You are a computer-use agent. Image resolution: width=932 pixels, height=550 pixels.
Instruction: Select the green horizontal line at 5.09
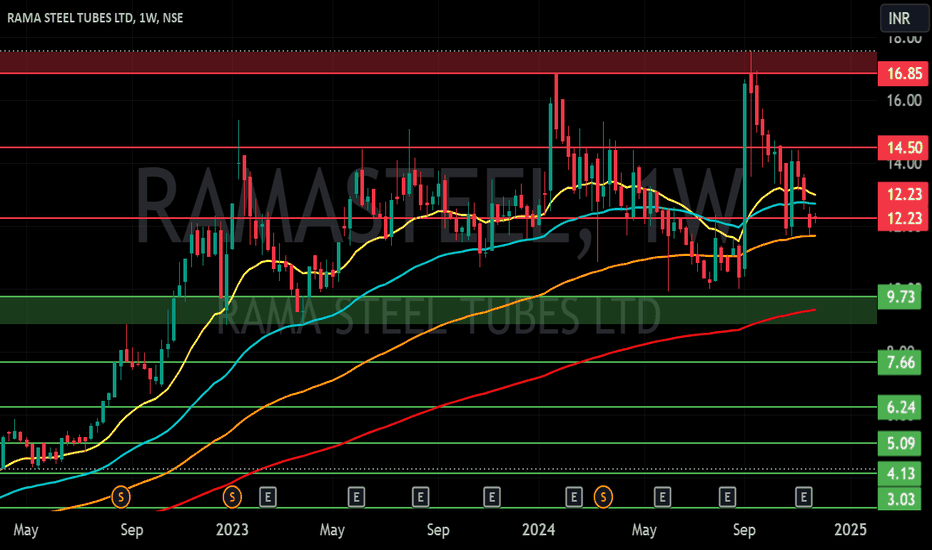[x=438, y=444]
